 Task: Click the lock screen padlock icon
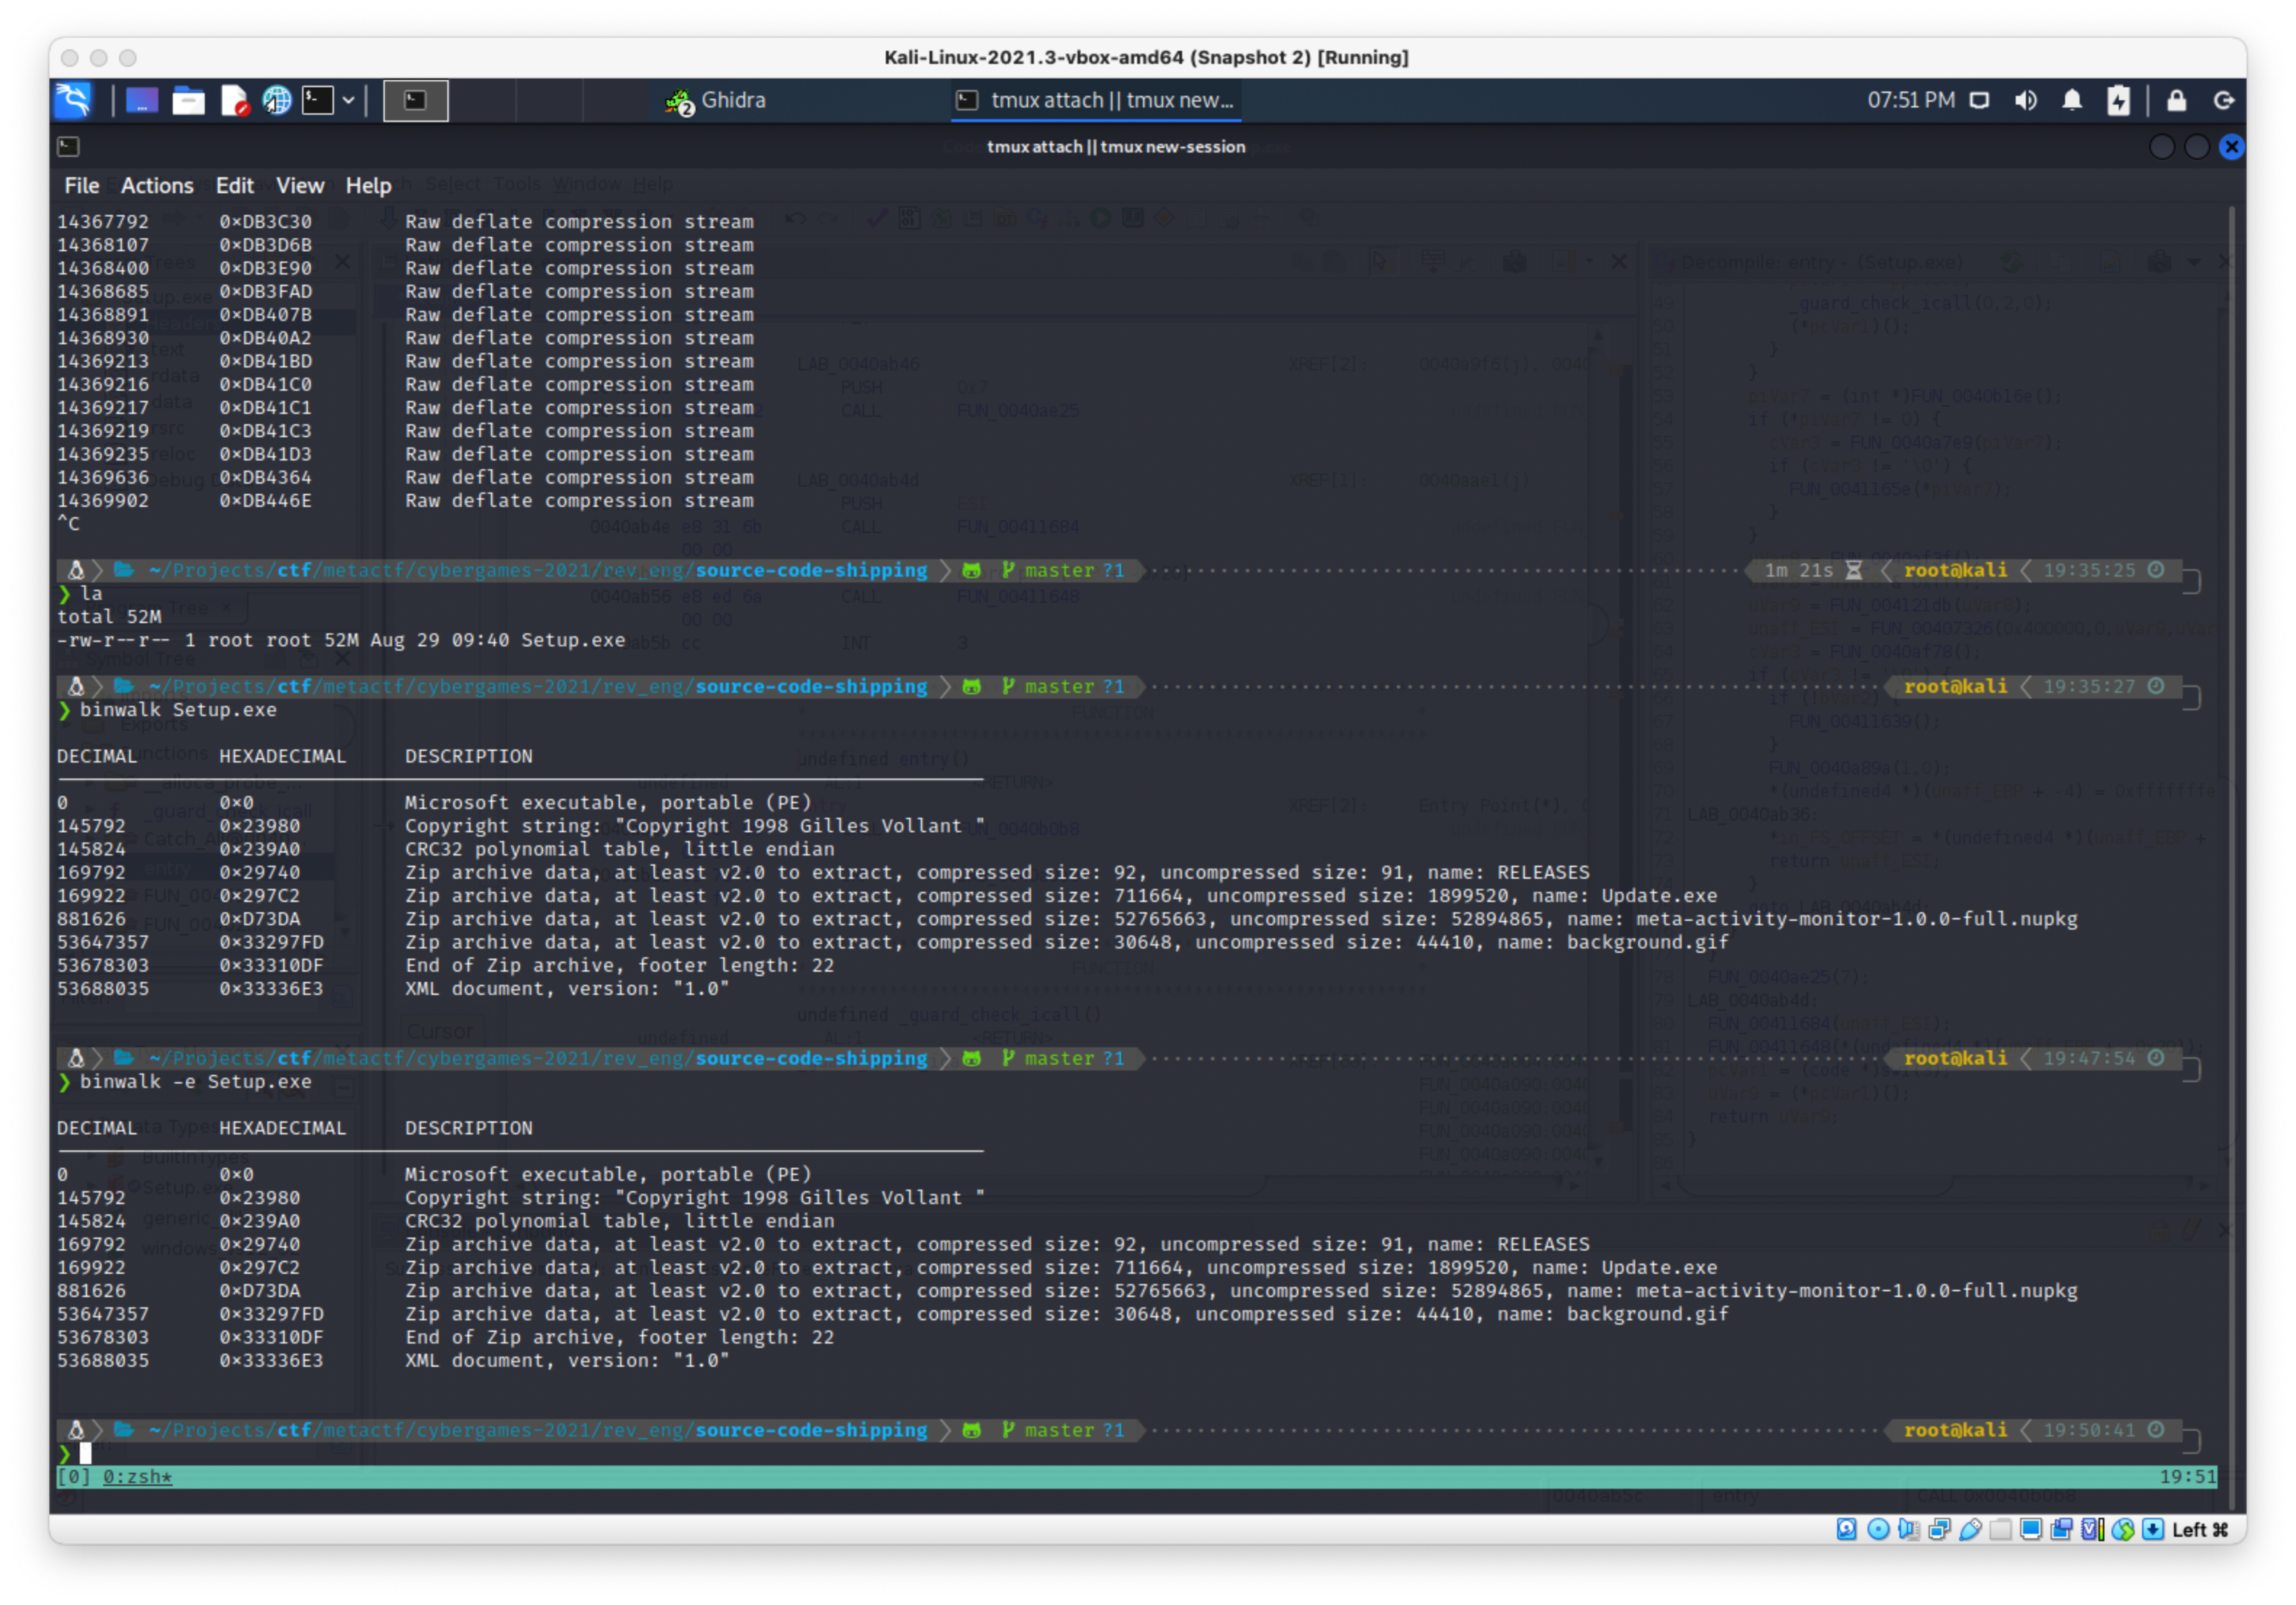click(x=2176, y=100)
